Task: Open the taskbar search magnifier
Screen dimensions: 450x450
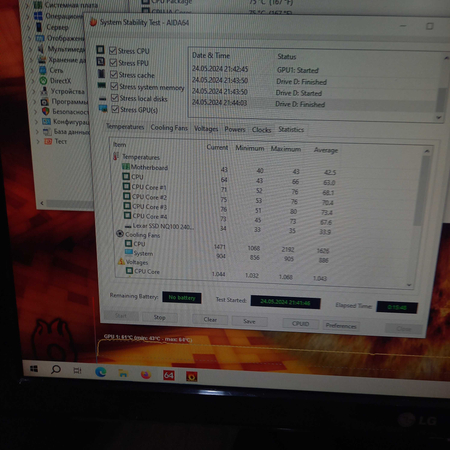Action: 56,369
